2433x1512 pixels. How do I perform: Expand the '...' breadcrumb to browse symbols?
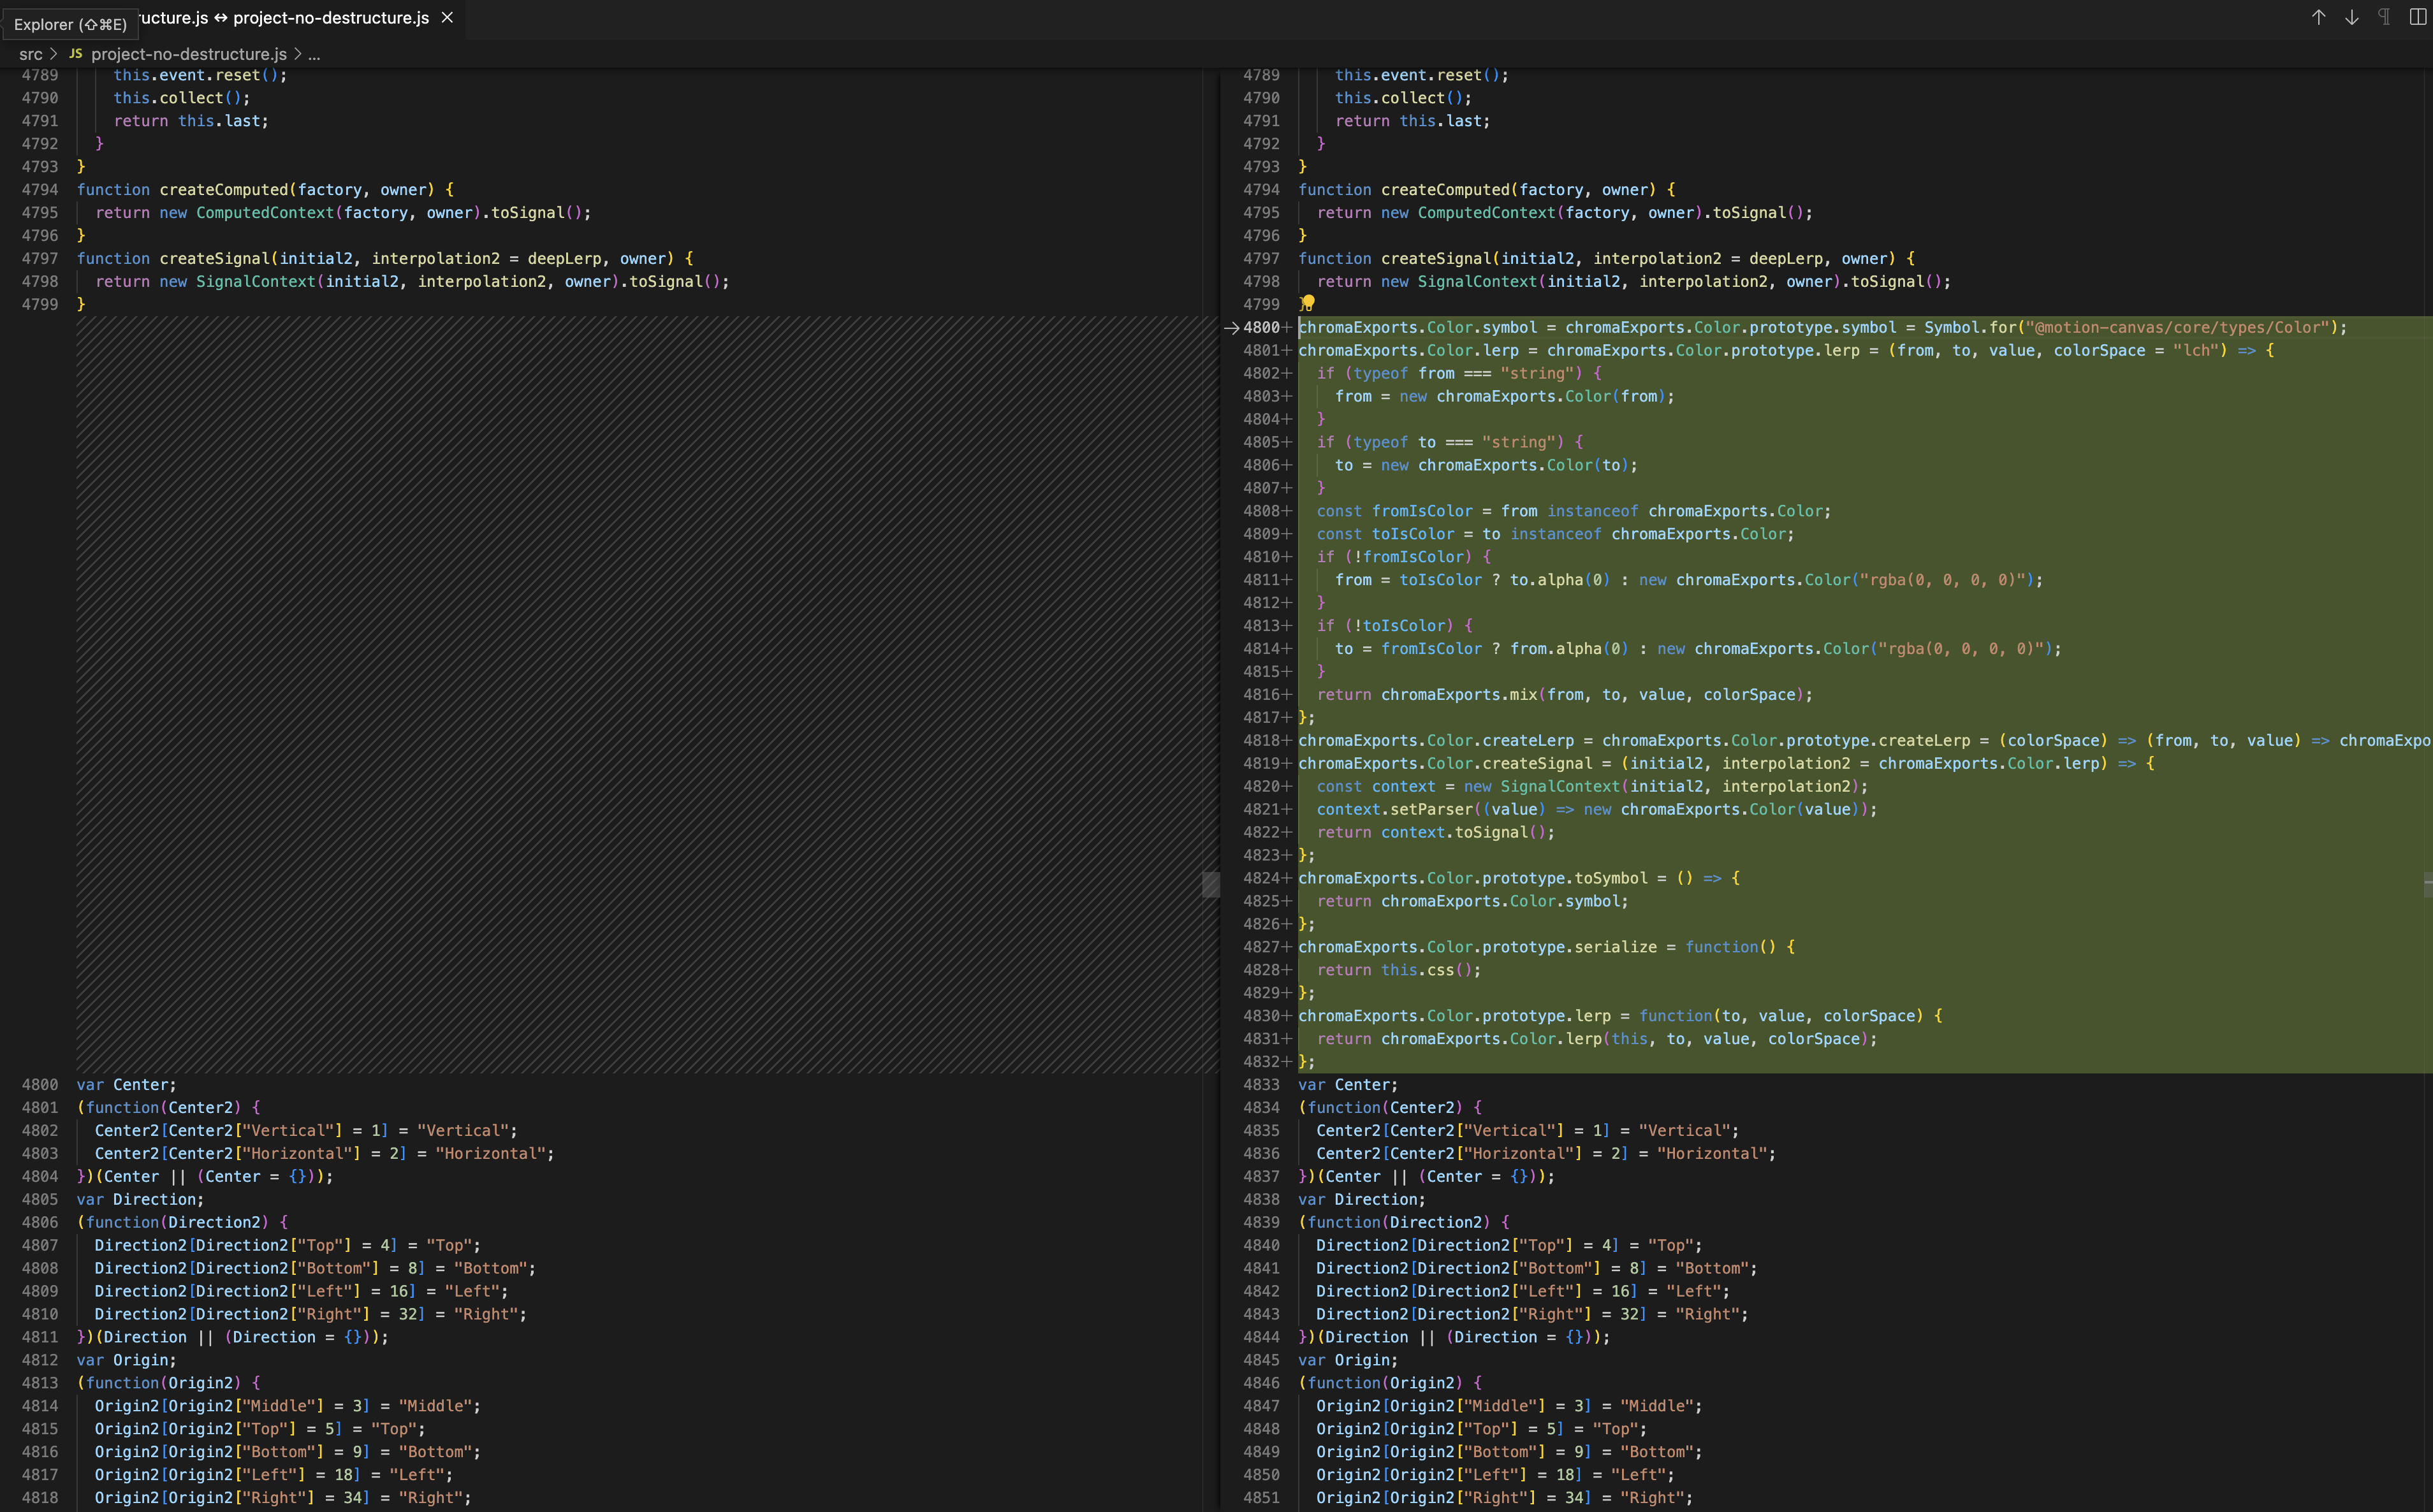pyautogui.click(x=313, y=54)
